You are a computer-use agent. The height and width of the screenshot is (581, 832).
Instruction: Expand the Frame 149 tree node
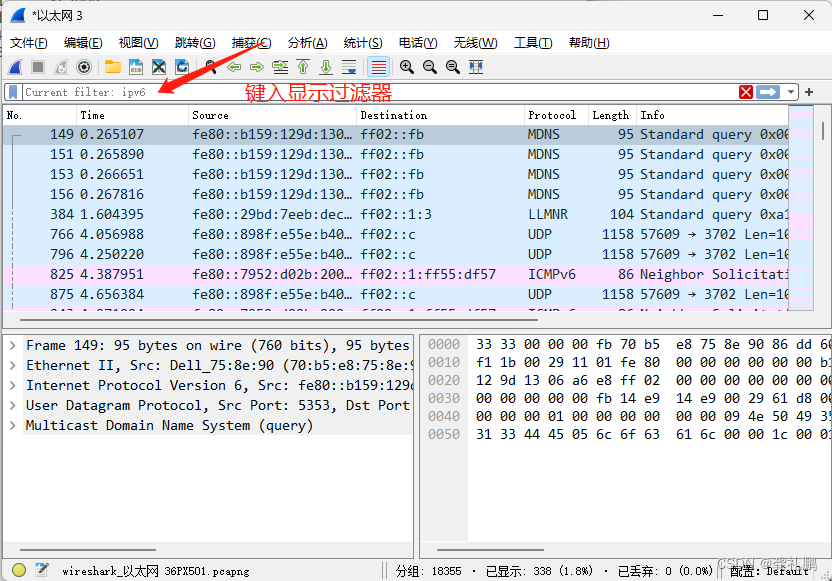coord(12,345)
